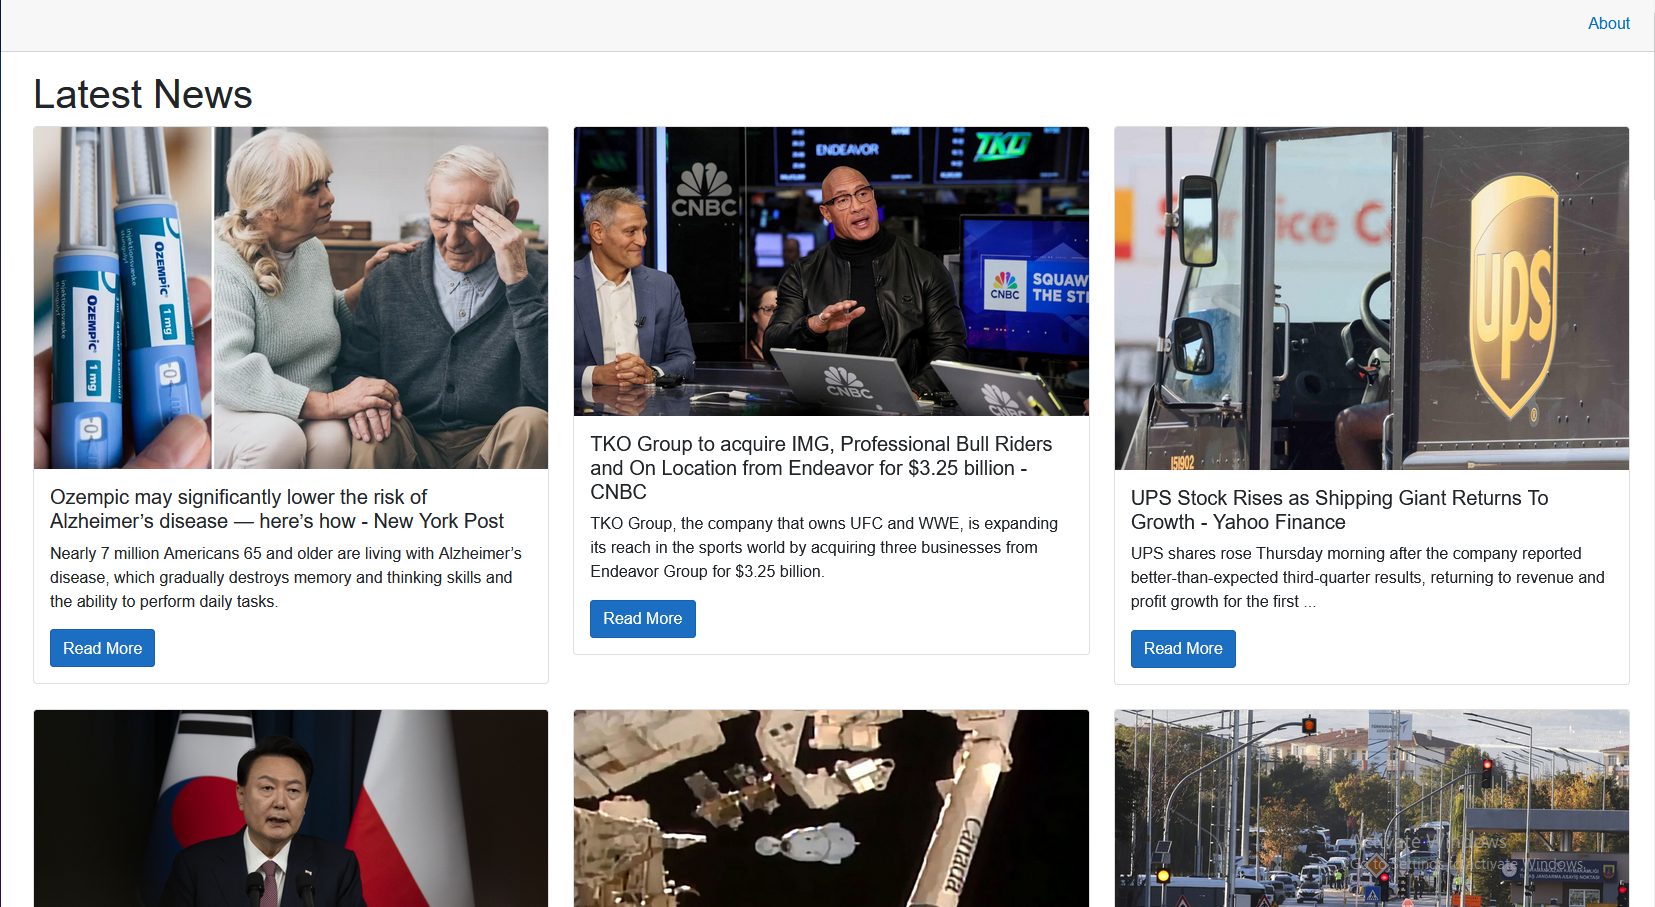Image resolution: width=1655 pixels, height=907 pixels.
Task: Open the CNBC studio interview image
Action: click(830, 271)
